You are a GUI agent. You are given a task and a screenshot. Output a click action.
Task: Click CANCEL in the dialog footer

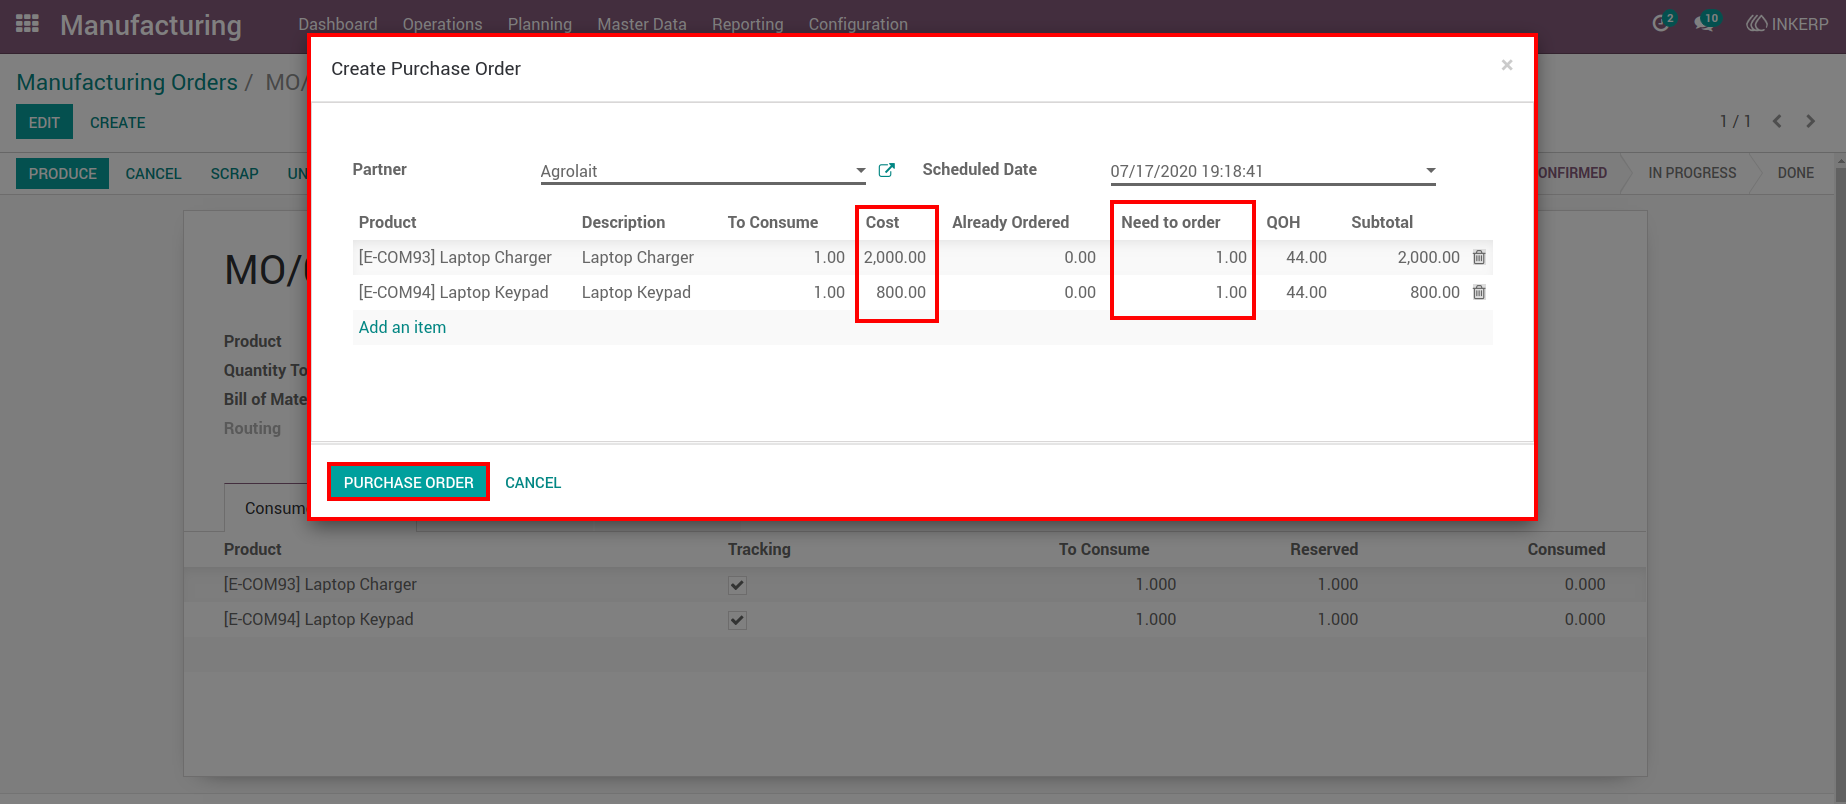point(533,482)
